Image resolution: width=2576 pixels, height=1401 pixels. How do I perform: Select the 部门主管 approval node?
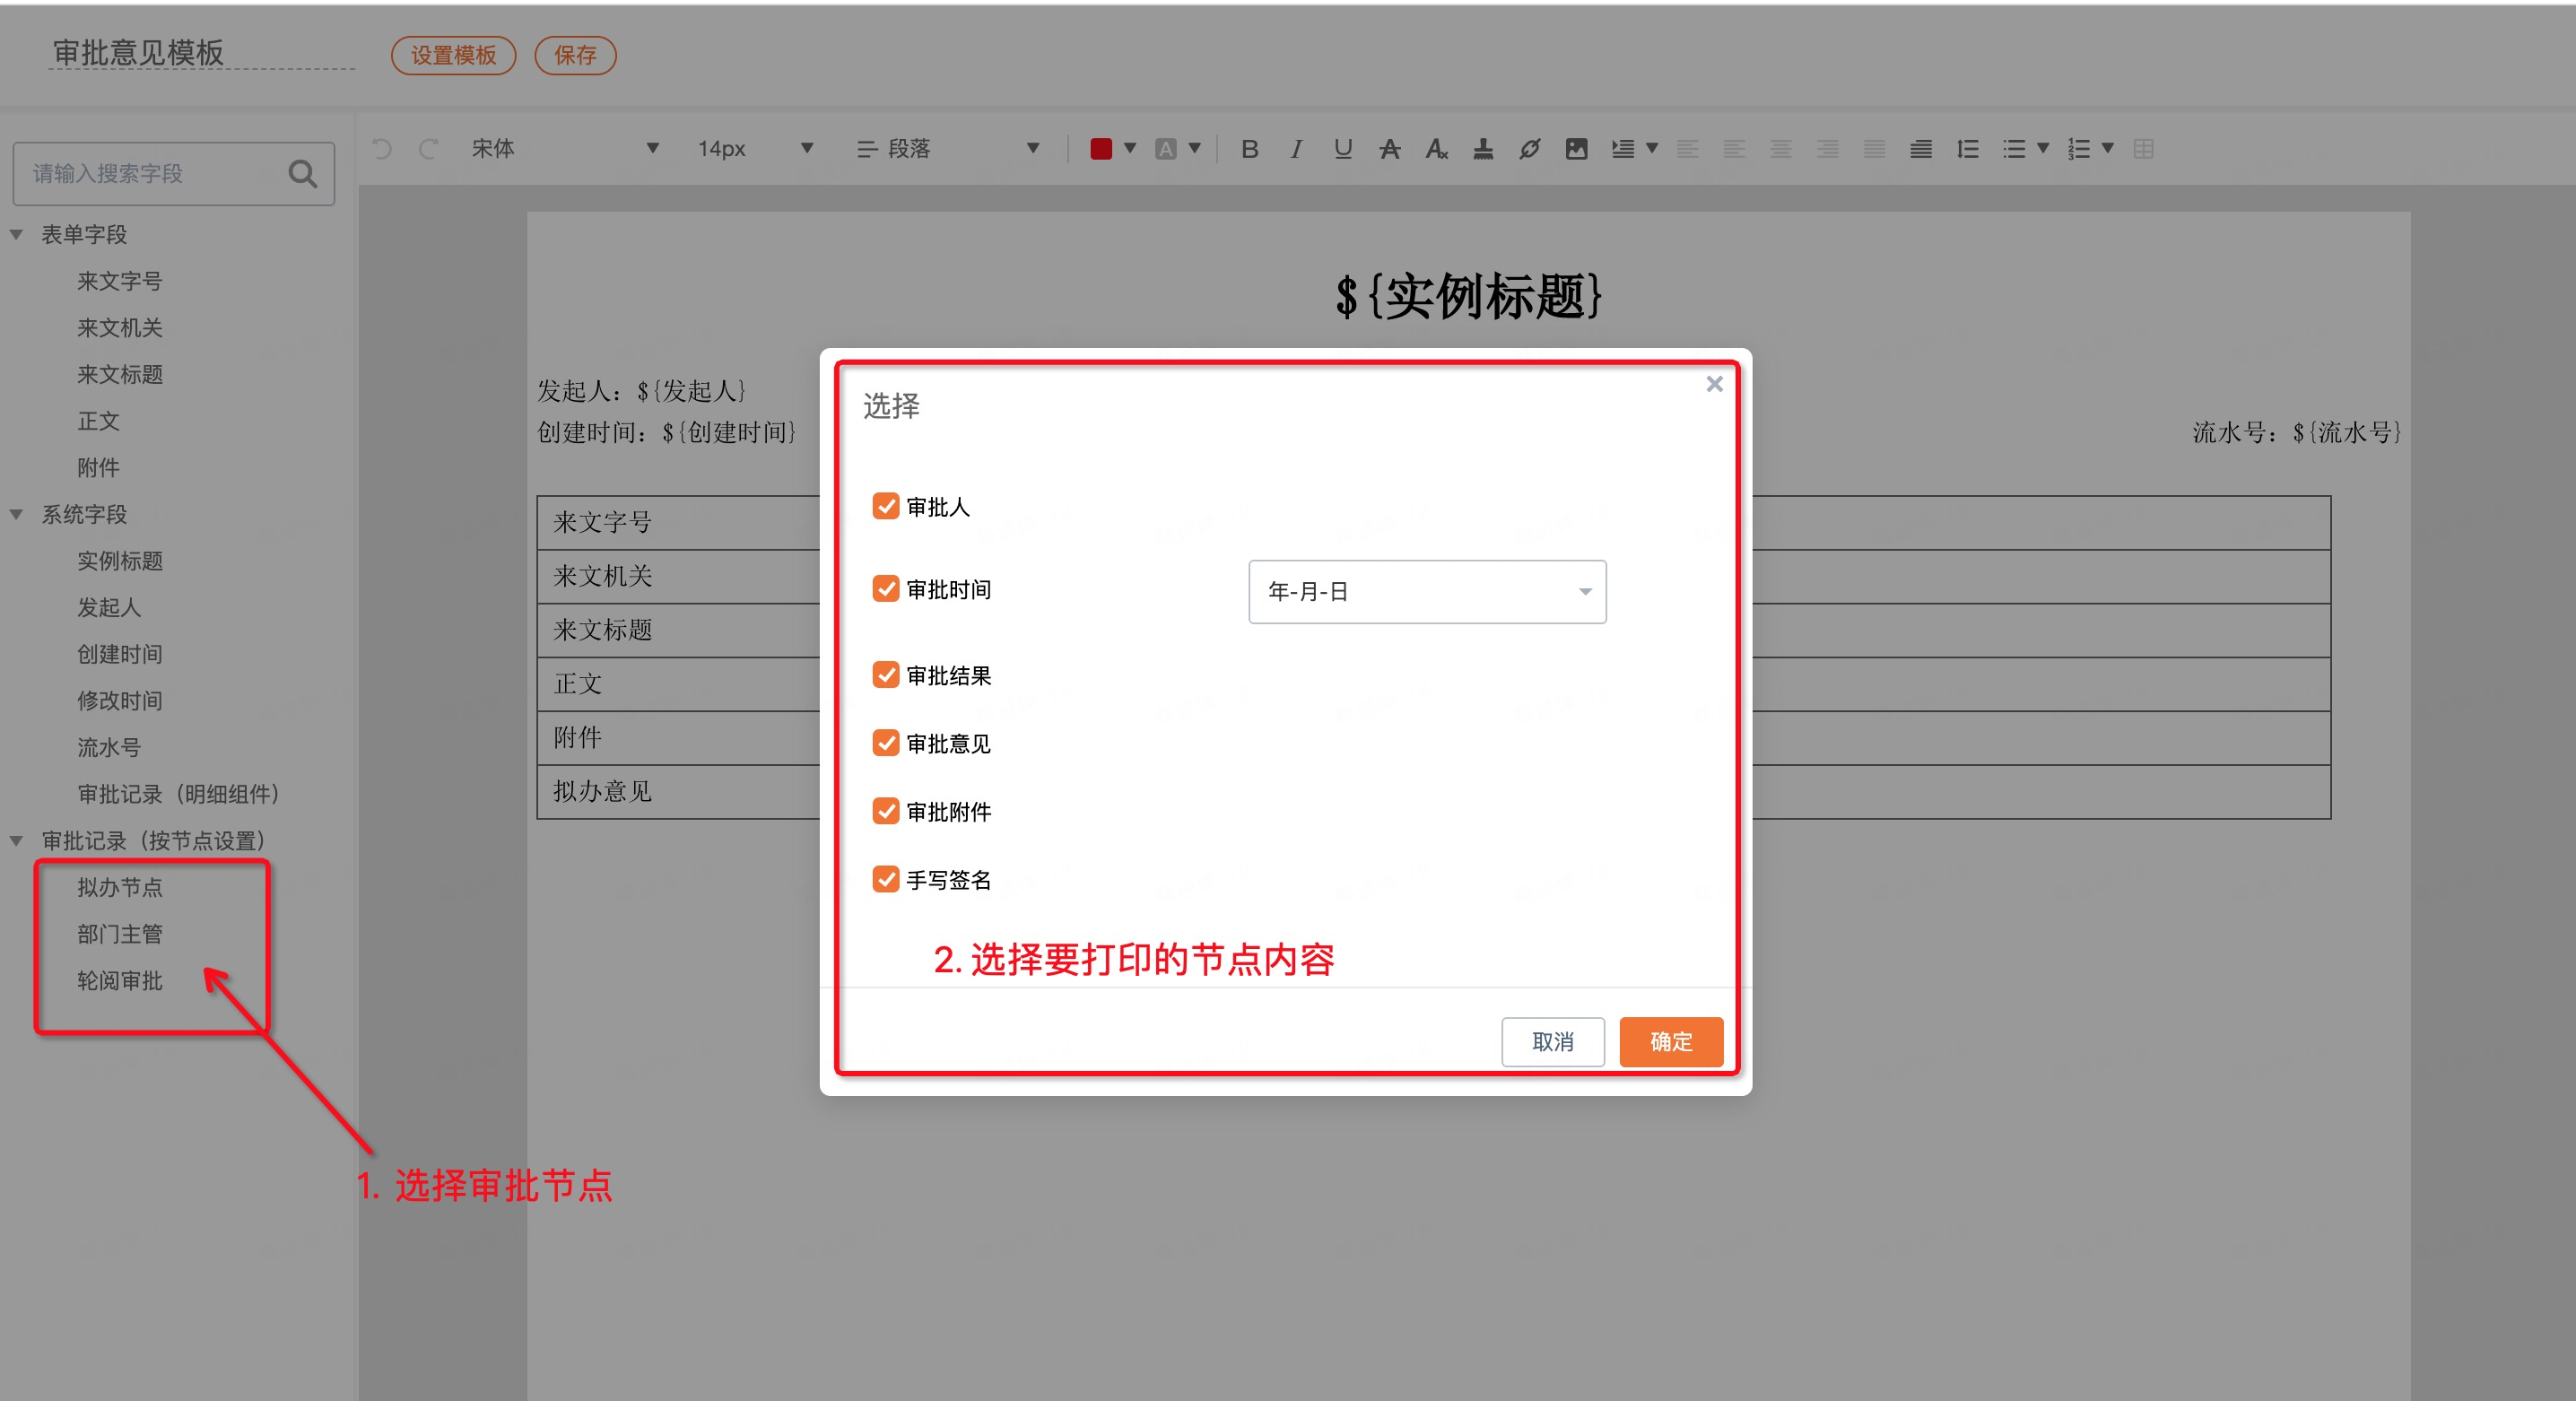[120, 934]
